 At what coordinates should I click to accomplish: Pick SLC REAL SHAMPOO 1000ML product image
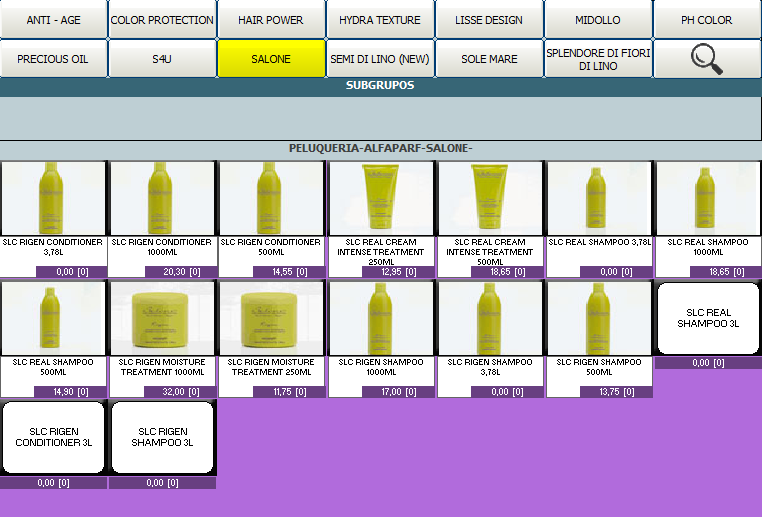pyautogui.click(x=708, y=198)
